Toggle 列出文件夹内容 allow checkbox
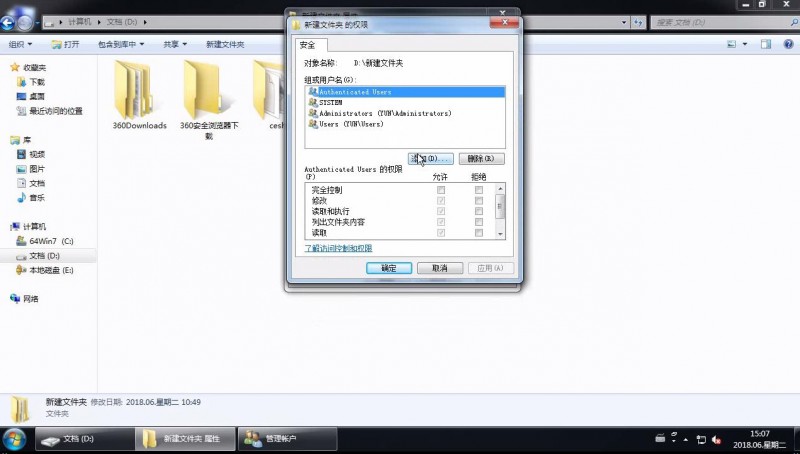This screenshot has width=800, height=454. point(441,222)
